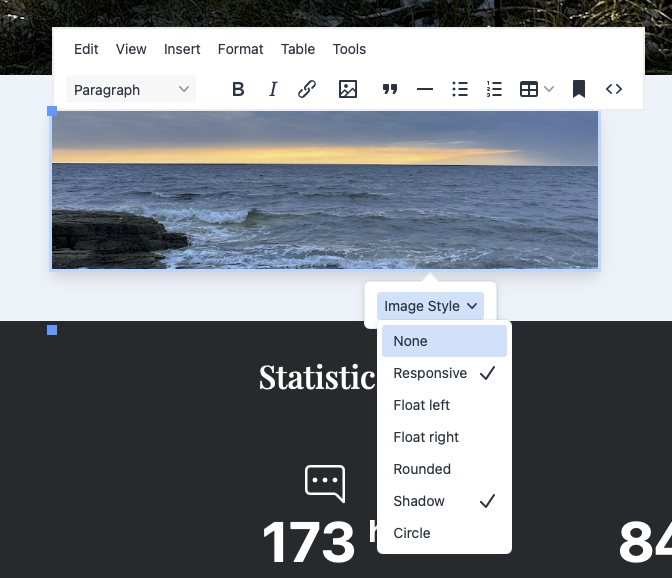The width and height of the screenshot is (672, 578).
Task: Expand the table insert dropdown
Action: click(537, 89)
